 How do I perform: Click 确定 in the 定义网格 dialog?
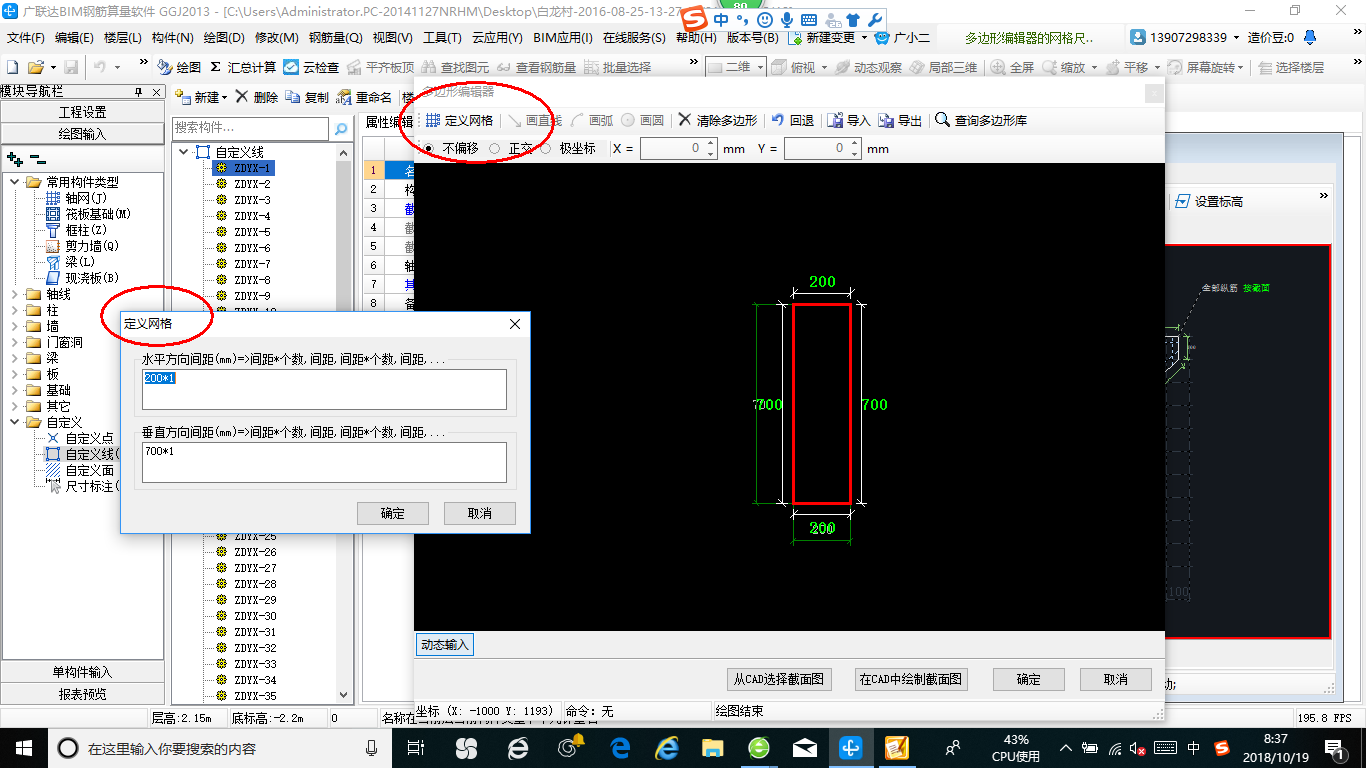click(x=393, y=513)
